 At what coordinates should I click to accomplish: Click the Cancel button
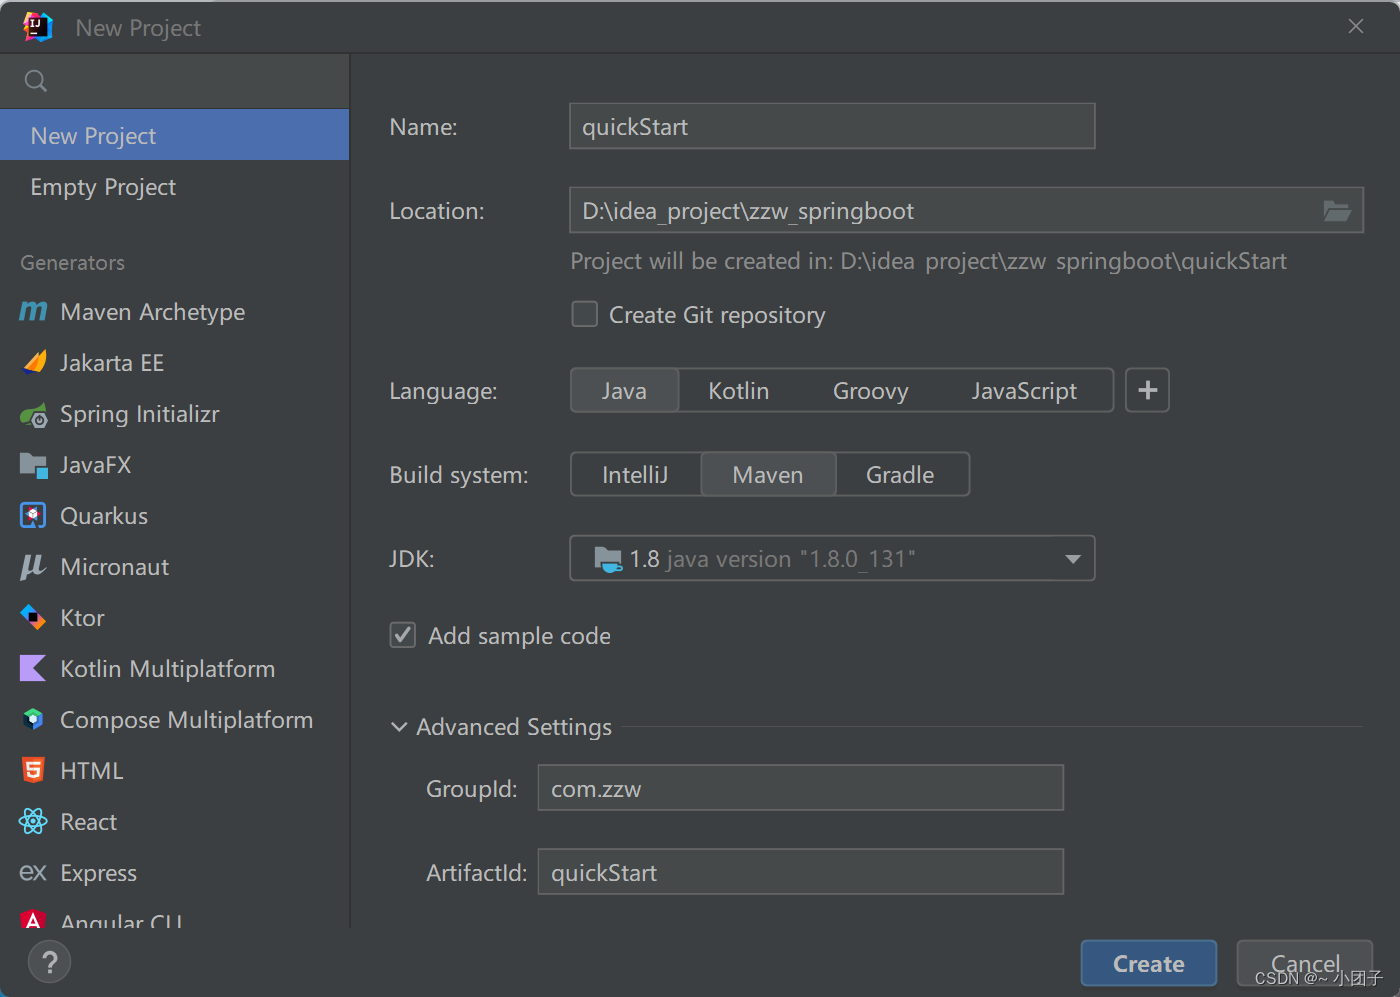[1305, 963]
